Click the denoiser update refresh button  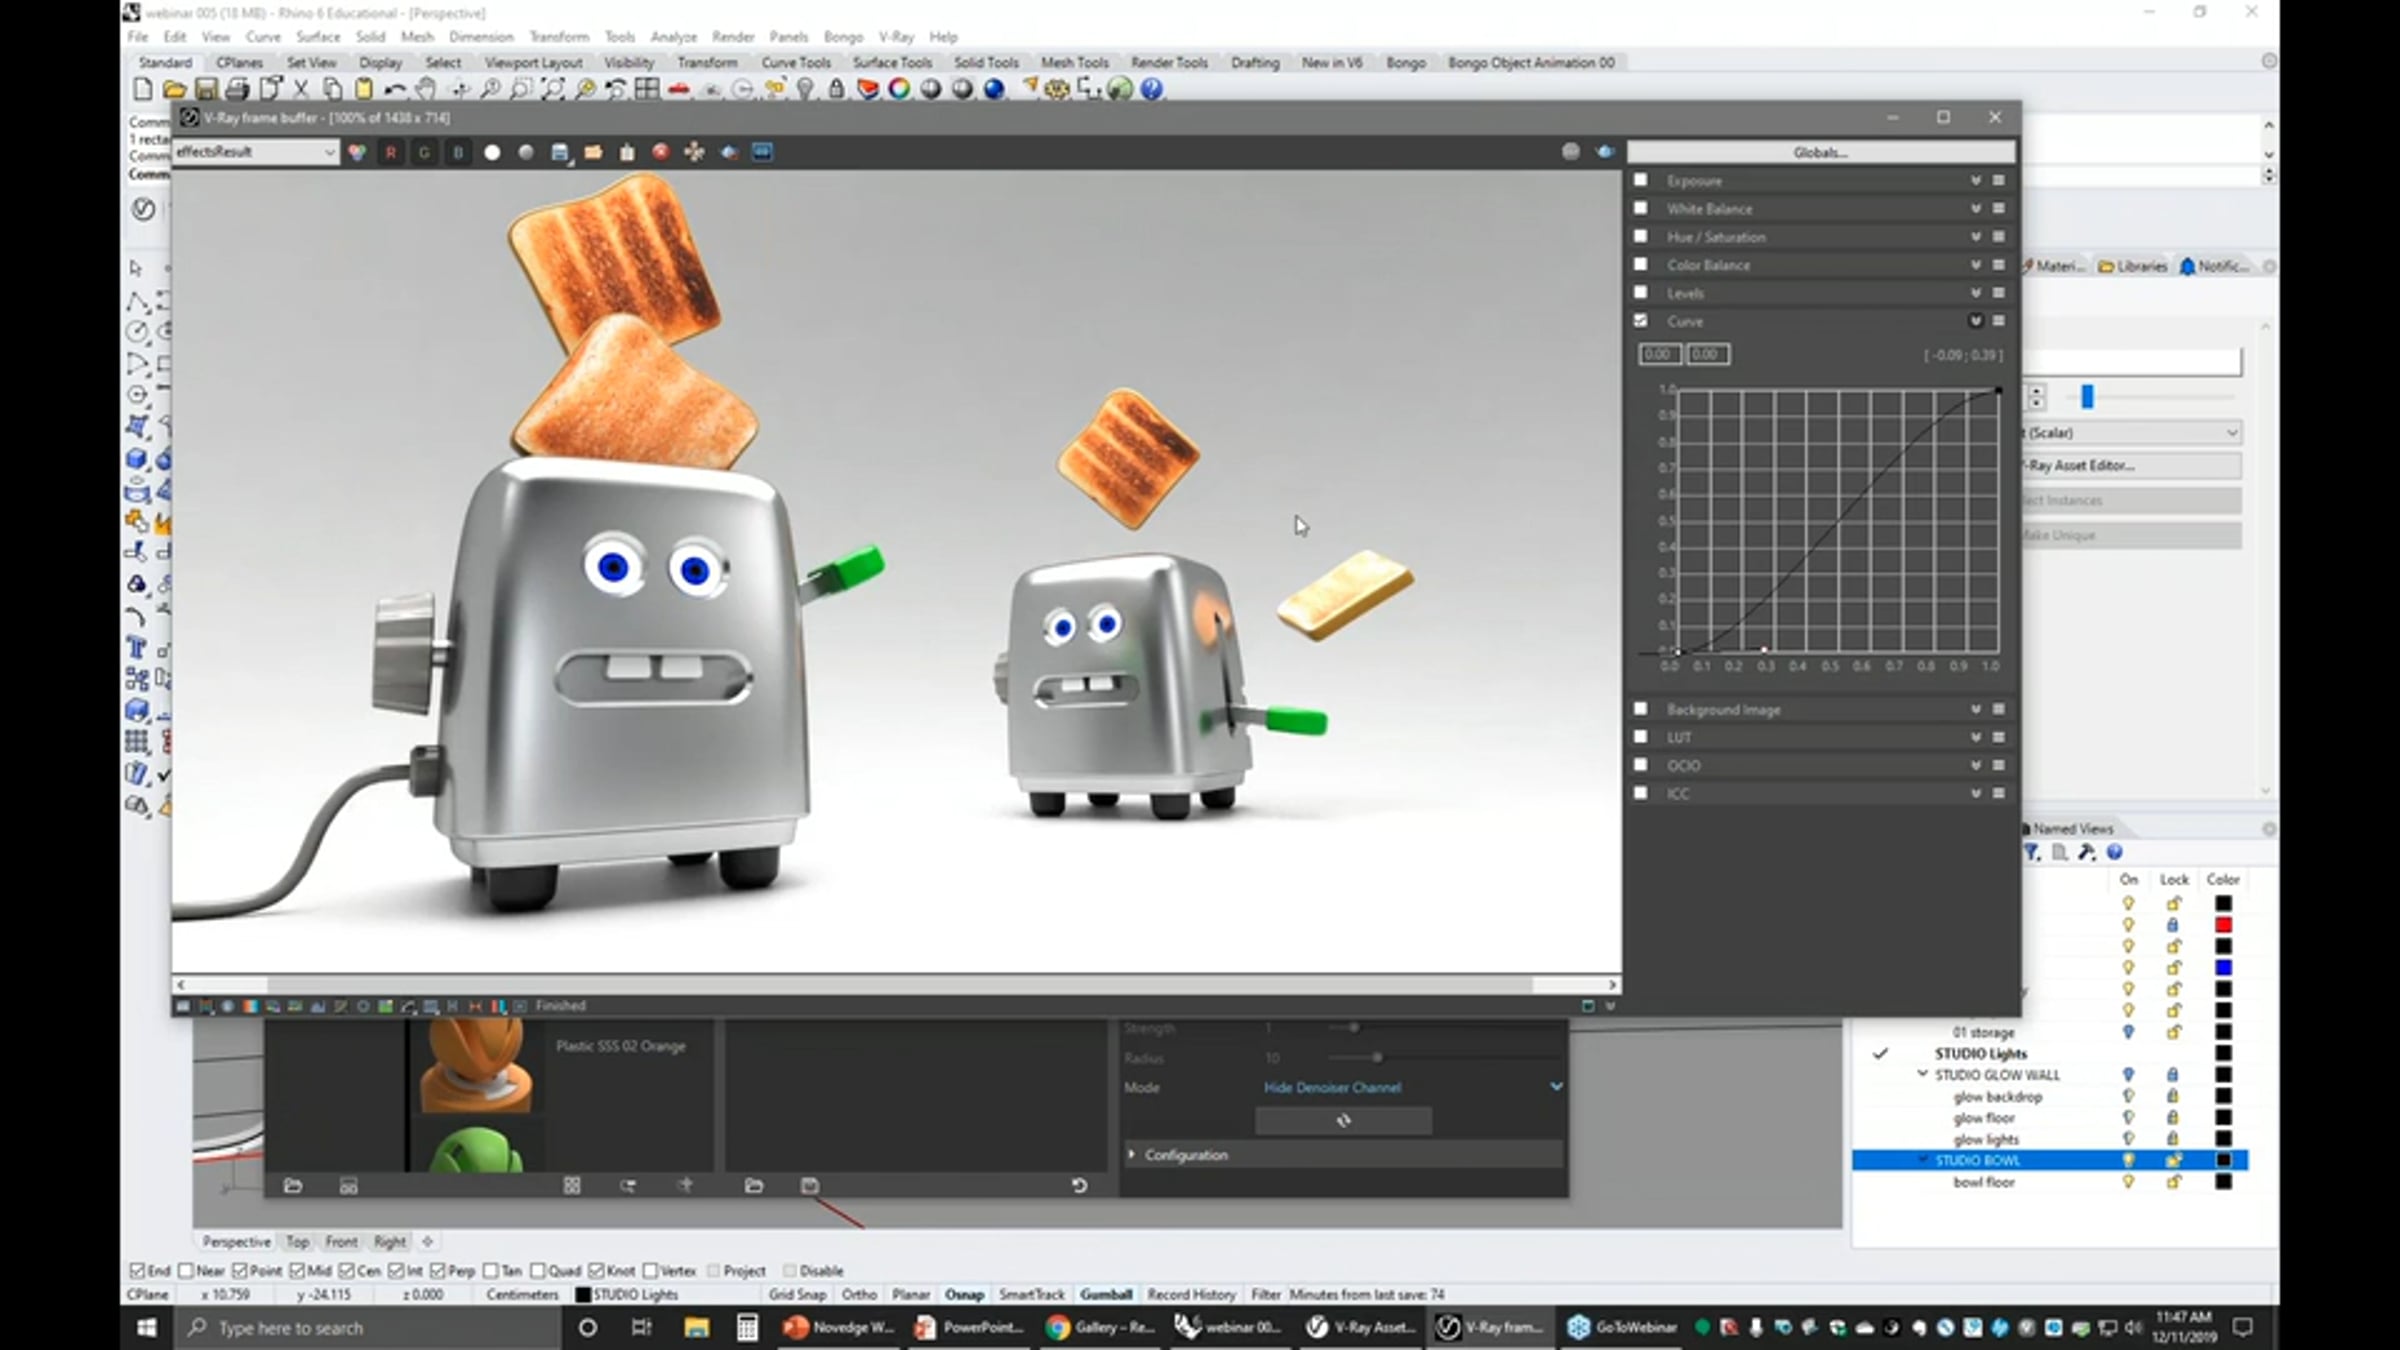pyautogui.click(x=1343, y=1121)
